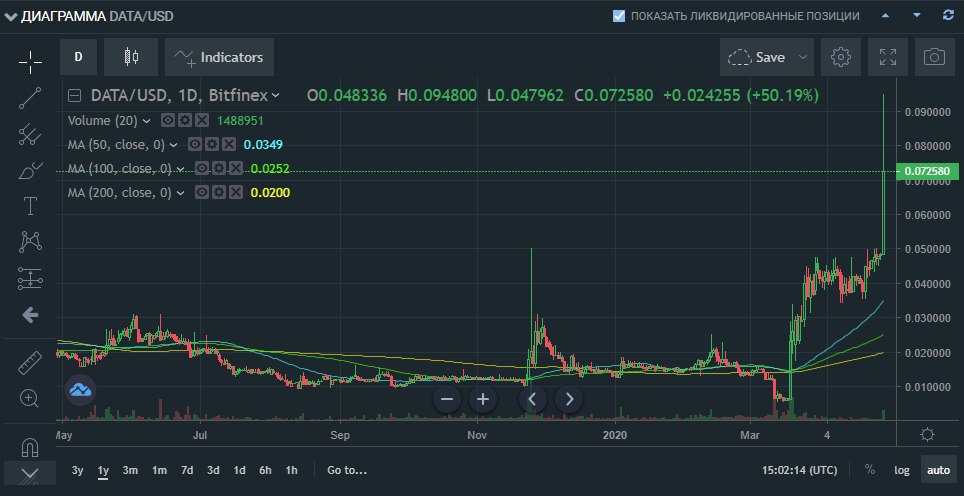Remove the Volume (20) indicator
The image size is (964, 496).
click(202, 120)
